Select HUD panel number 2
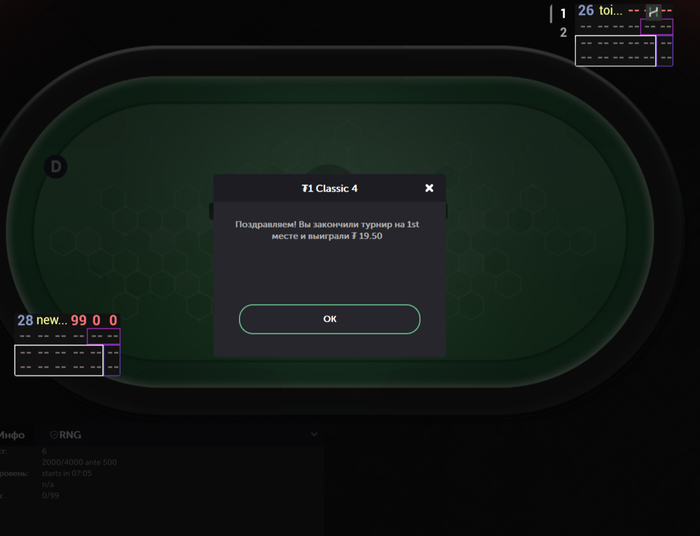This screenshot has height=536, width=700. [563, 33]
